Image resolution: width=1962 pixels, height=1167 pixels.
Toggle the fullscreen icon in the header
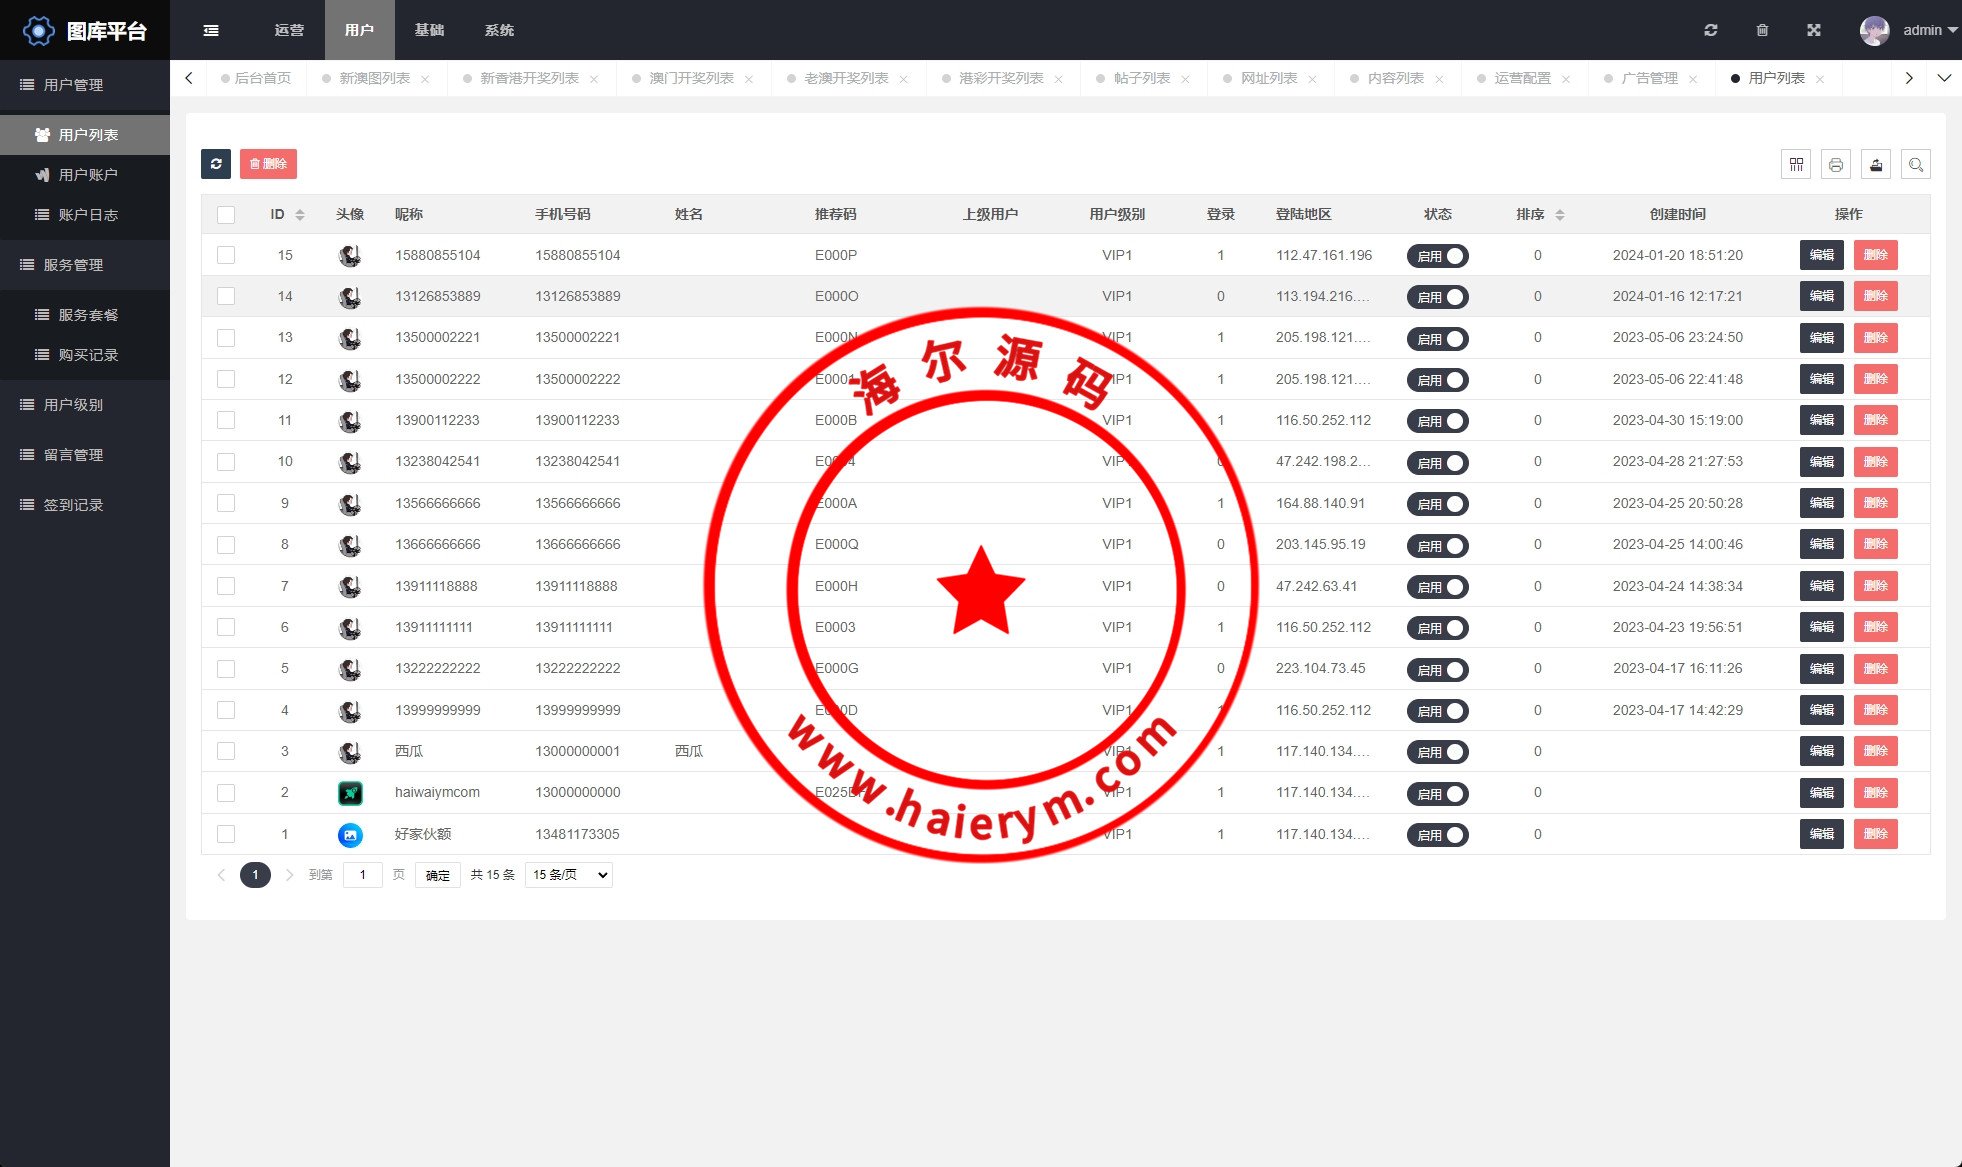pyautogui.click(x=1814, y=30)
